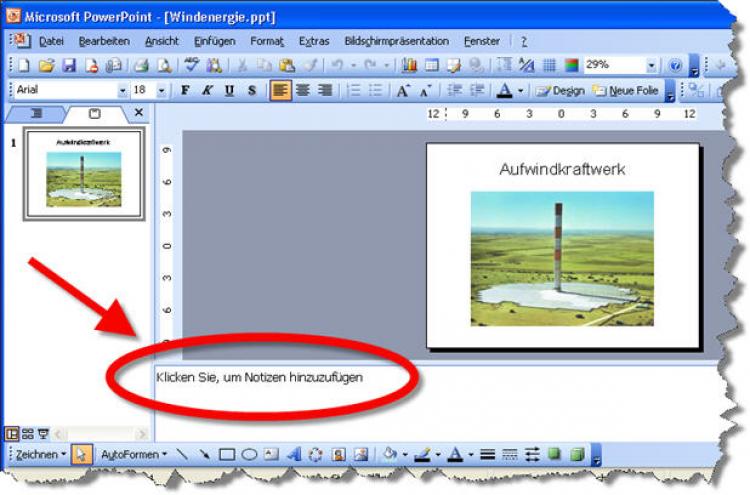Screen dimensions: 750x495
Task: Click the New document icon
Action: [x=23, y=66]
